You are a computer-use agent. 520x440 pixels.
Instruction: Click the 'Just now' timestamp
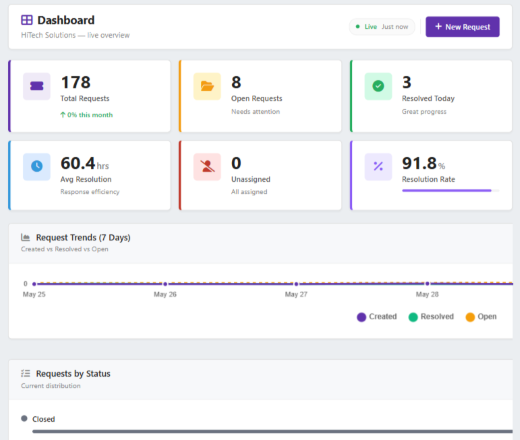pos(395,27)
